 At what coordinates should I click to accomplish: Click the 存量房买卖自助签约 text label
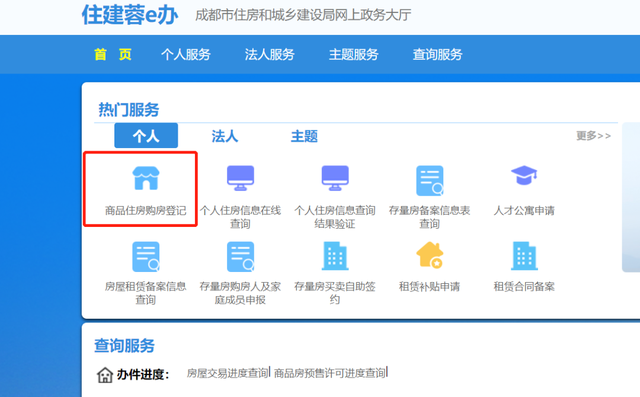pyautogui.click(x=335, y=293)
